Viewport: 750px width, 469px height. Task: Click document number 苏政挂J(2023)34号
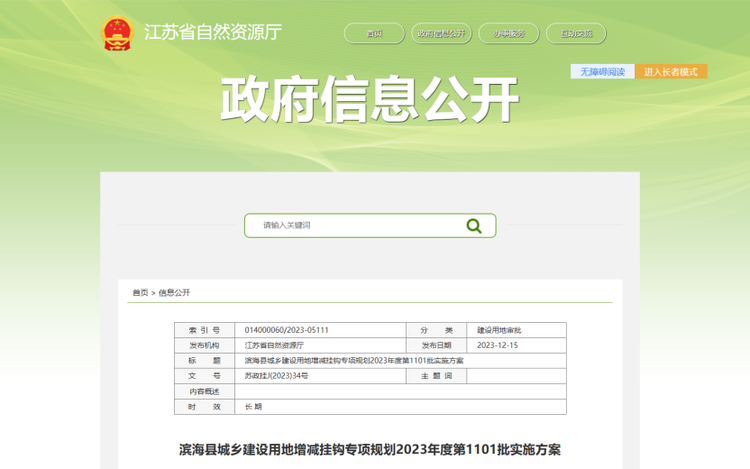pyautogui.click(x=277, y=376)
